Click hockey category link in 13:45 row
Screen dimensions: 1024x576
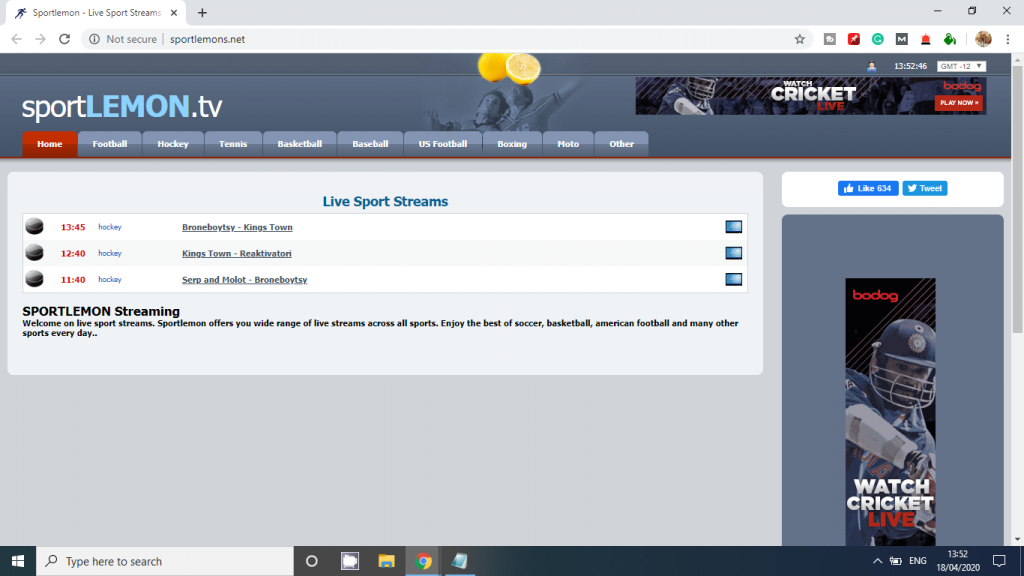[110, 227]
